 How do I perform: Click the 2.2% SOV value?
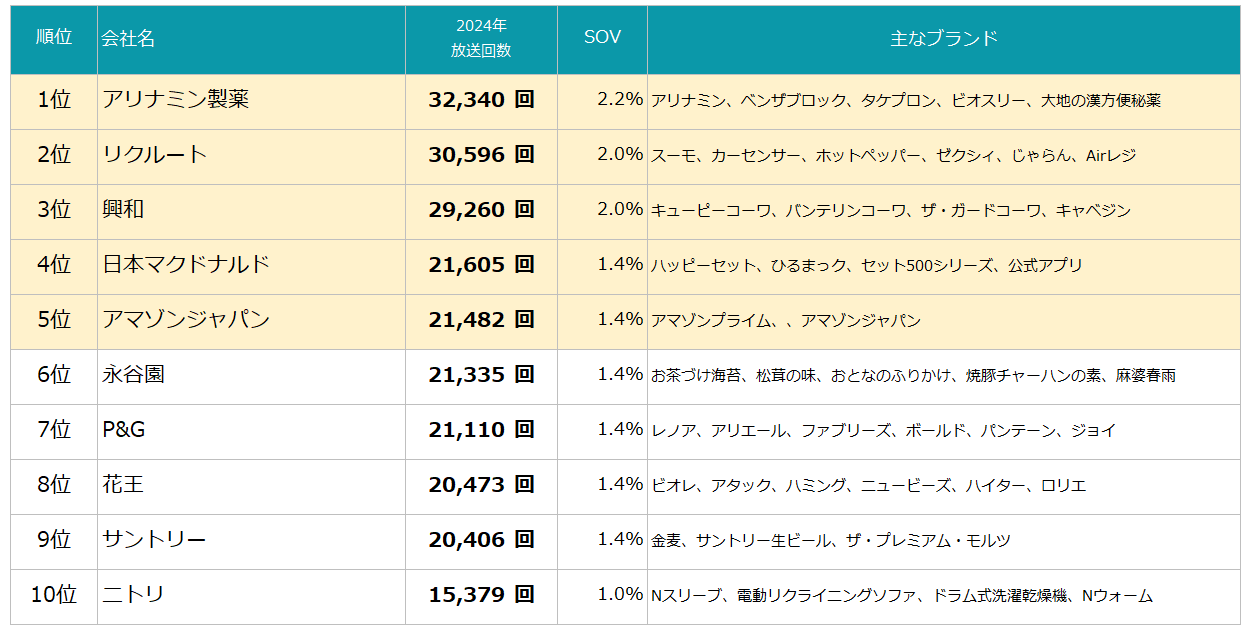coord(619,99)
